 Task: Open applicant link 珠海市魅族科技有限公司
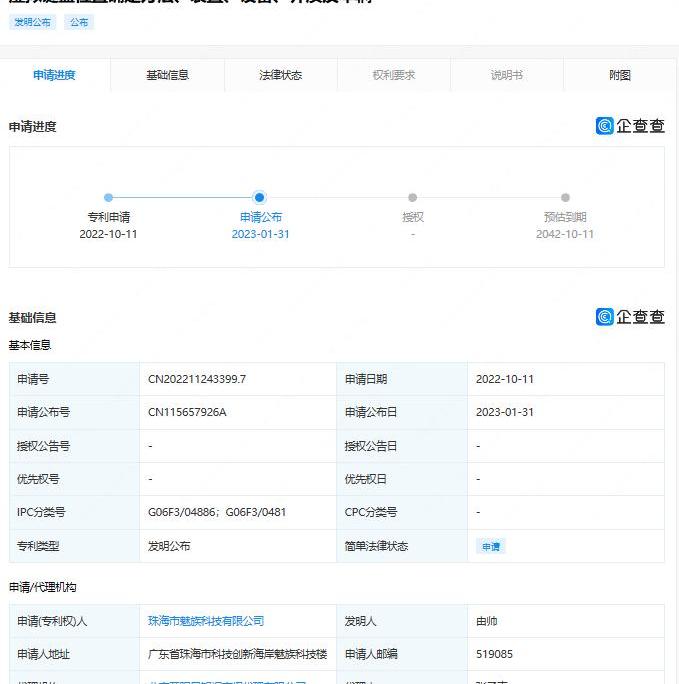[206, 621]
